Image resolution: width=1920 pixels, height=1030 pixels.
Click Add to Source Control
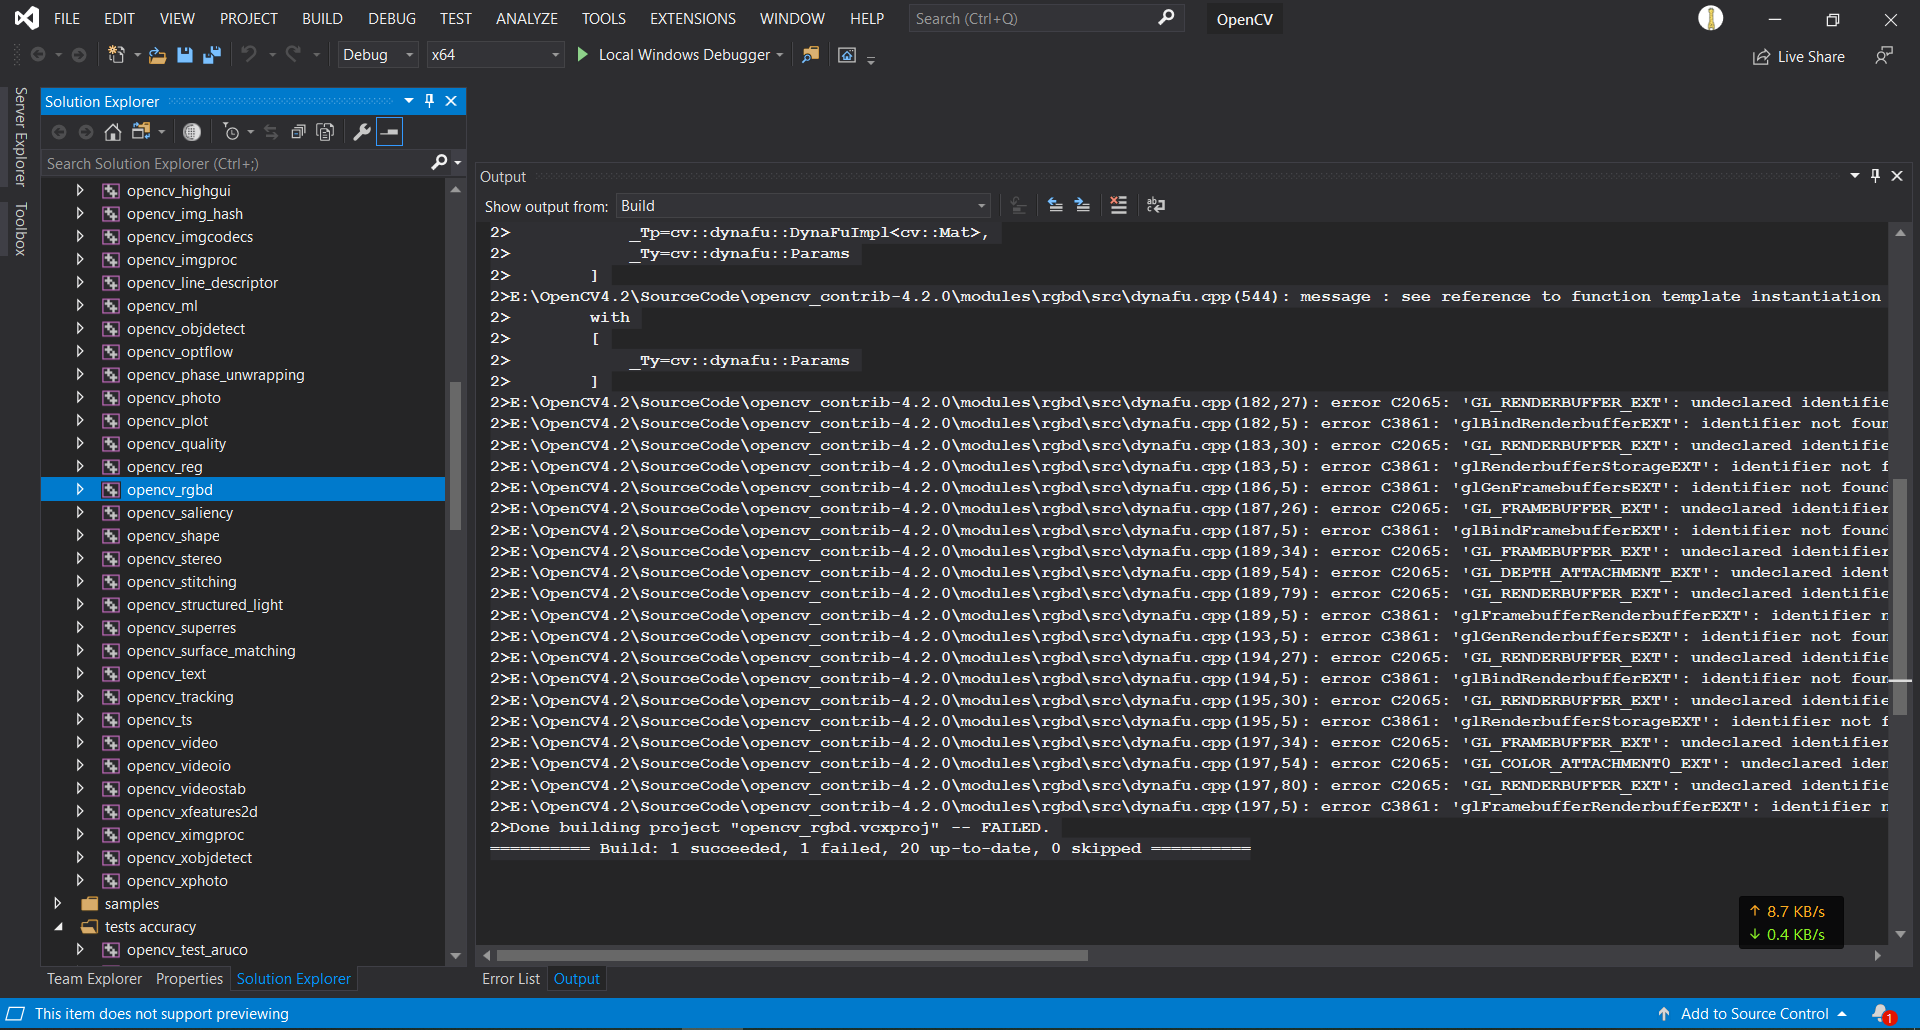click(1754, 1014)
